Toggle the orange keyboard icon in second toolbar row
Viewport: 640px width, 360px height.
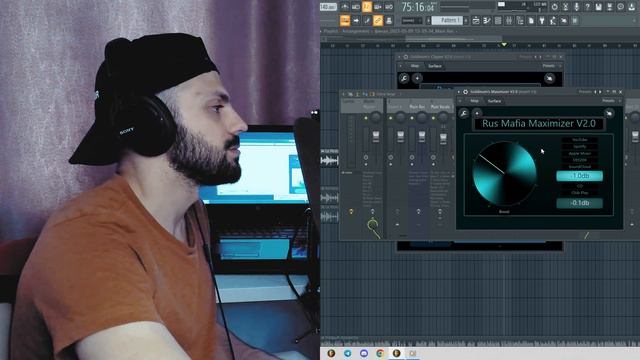(x=345, y=20)
